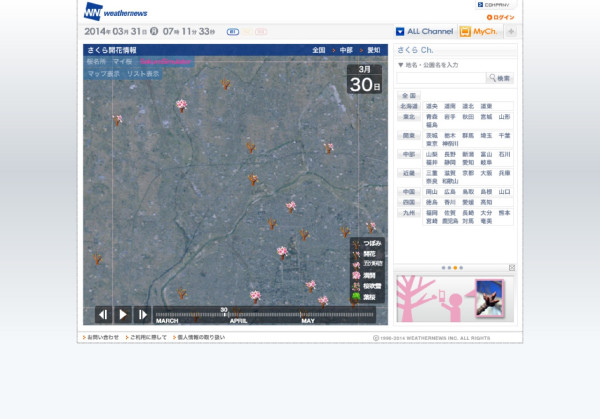This screenshot has height=419, width=600.
Task: Jump to APRIL on the timeline slider
Action: click(238, 321)
